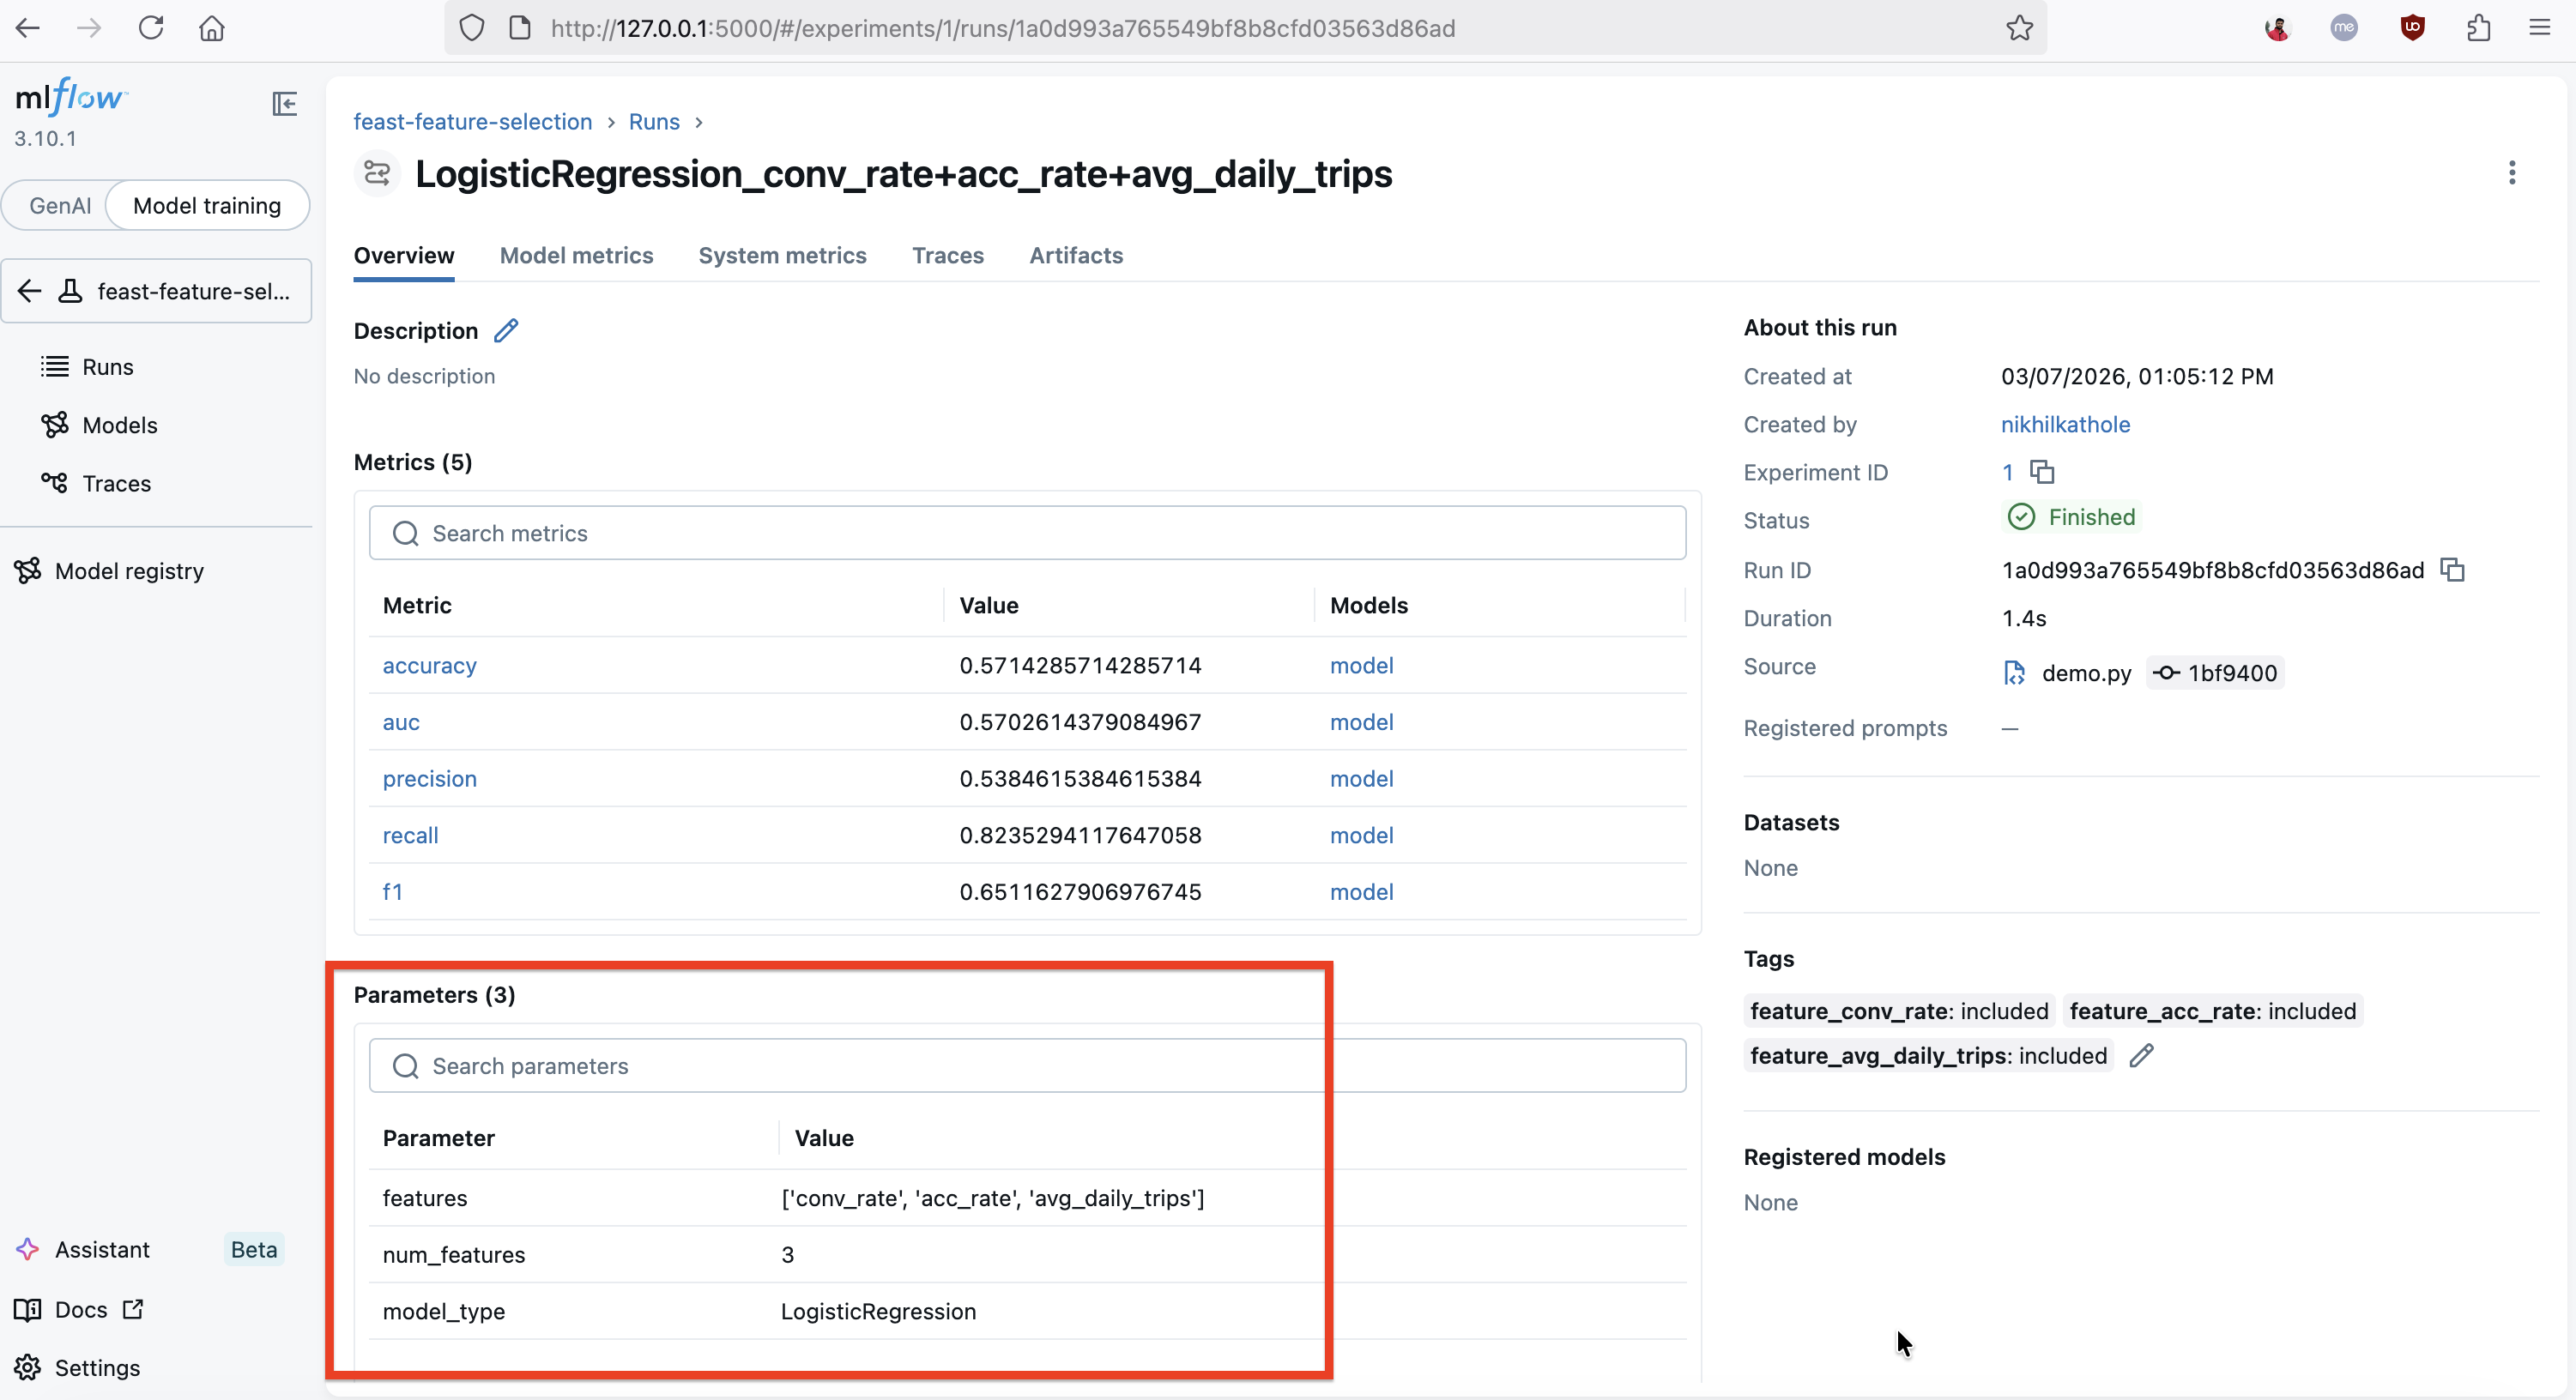Bookmark the page with the star icon
The width and height of the screenshot is (2576, 1400).
pos(2019,28)
